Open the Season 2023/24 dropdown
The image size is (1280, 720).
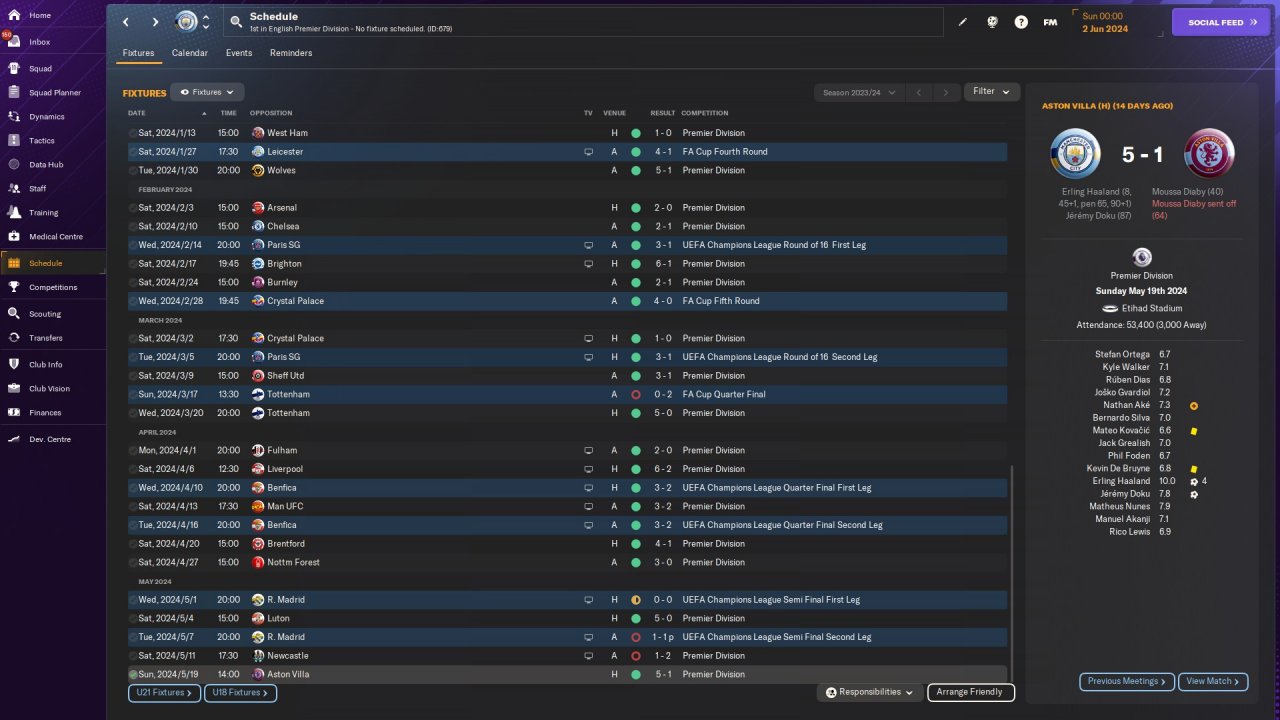[858, 93]
